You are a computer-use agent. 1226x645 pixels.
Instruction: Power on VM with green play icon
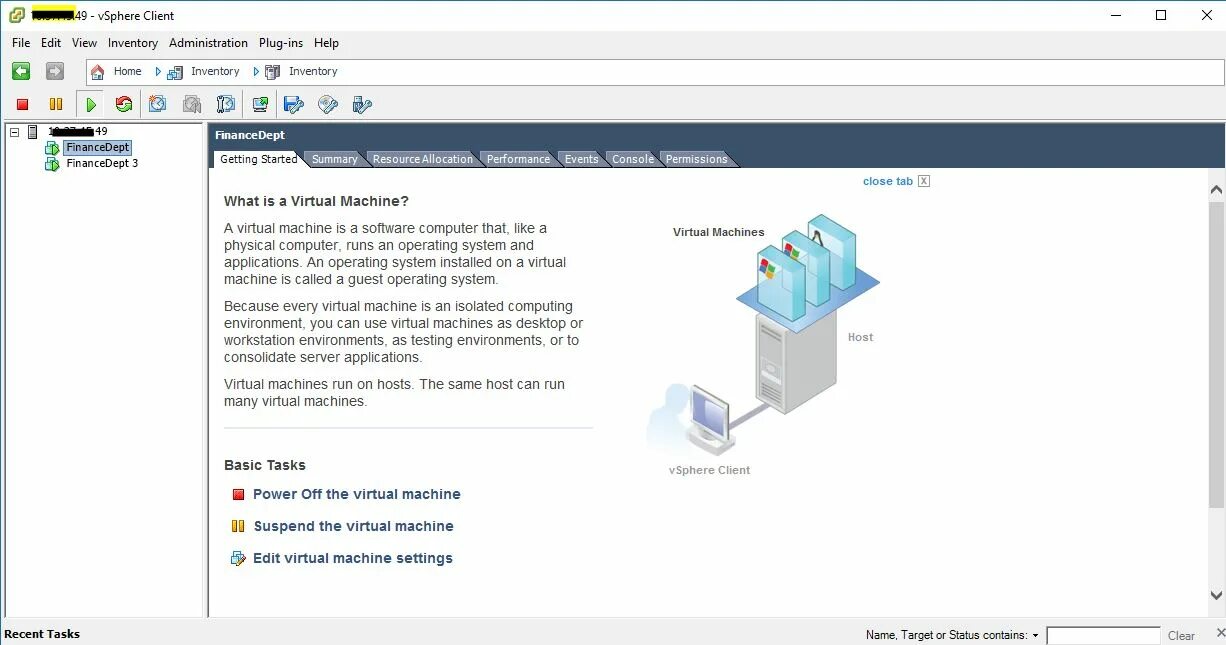click(91, 104)
